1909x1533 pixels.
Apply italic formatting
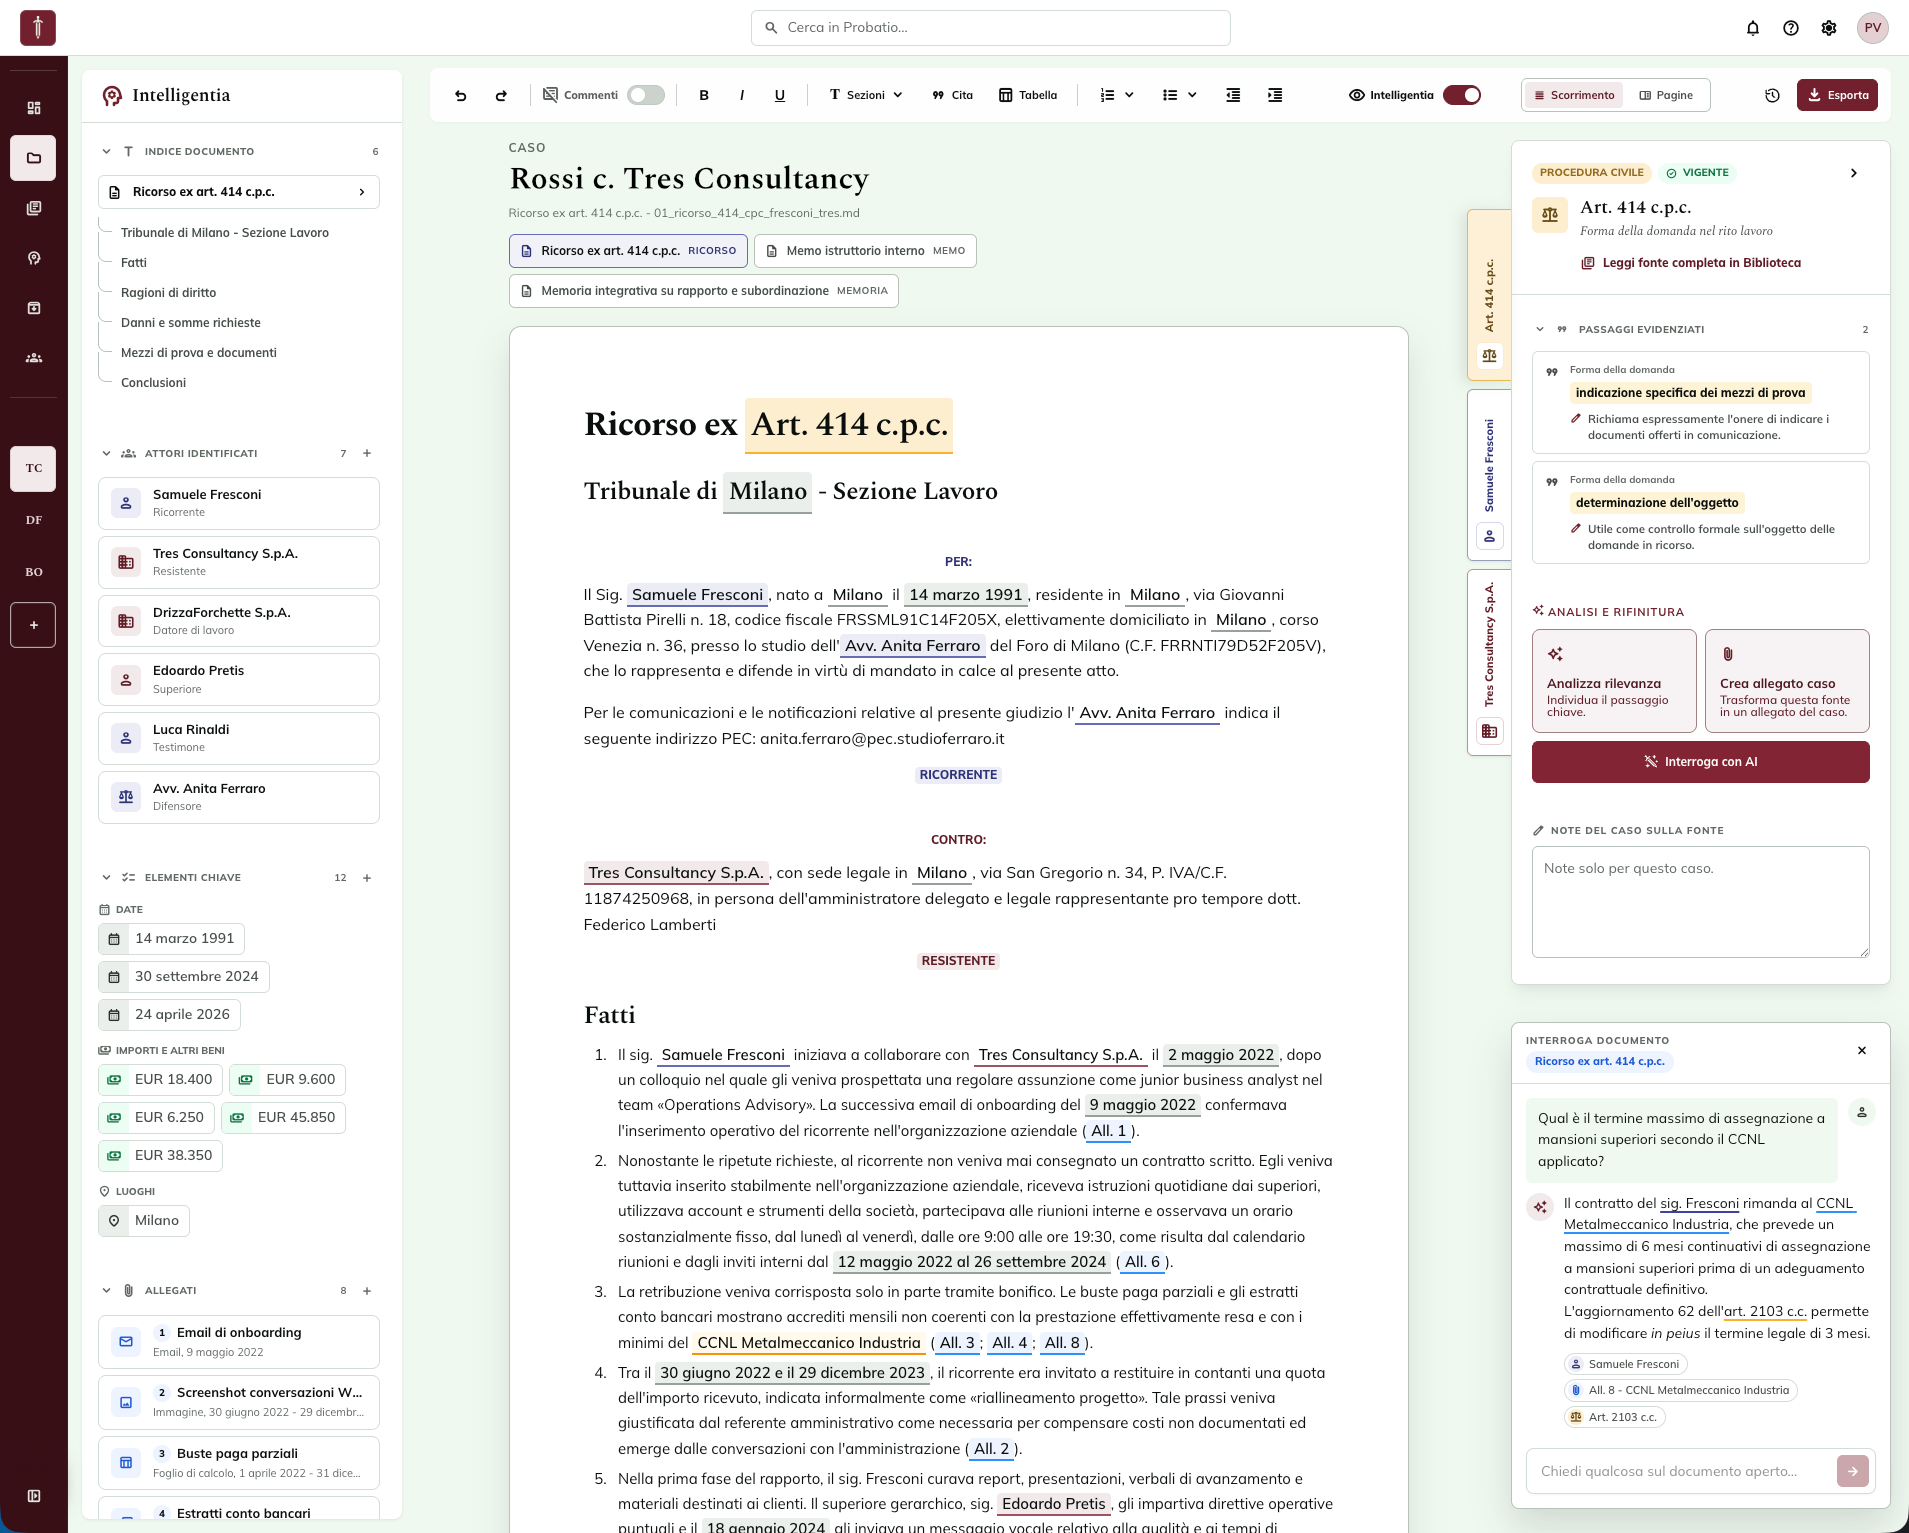[742, 95]
